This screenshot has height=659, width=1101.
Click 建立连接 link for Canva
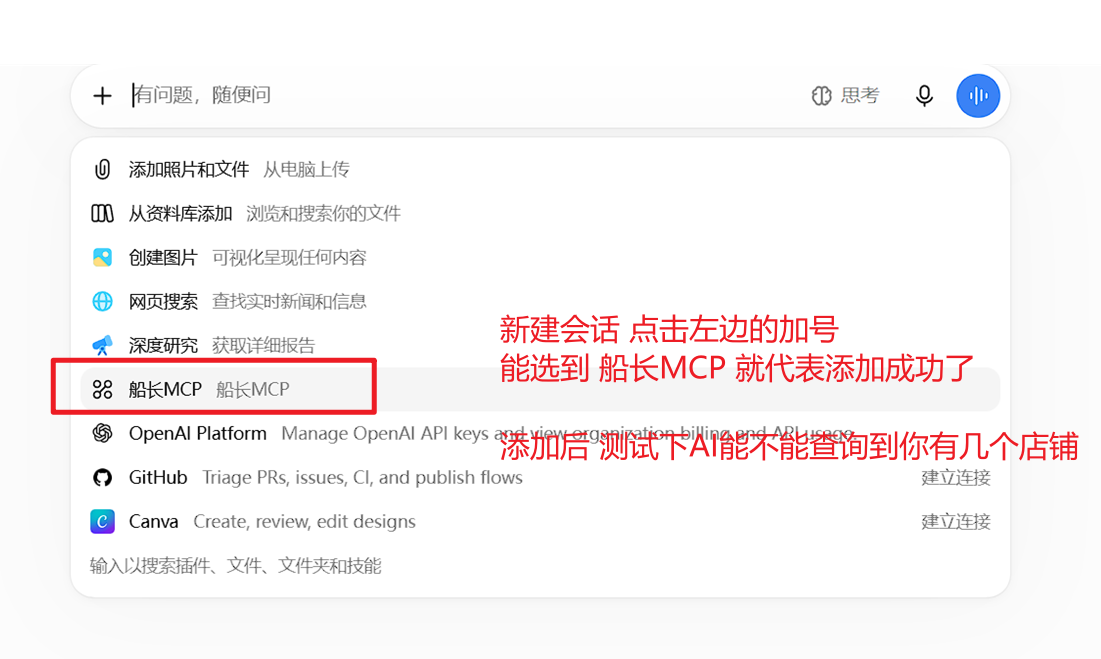coord(956,521)
